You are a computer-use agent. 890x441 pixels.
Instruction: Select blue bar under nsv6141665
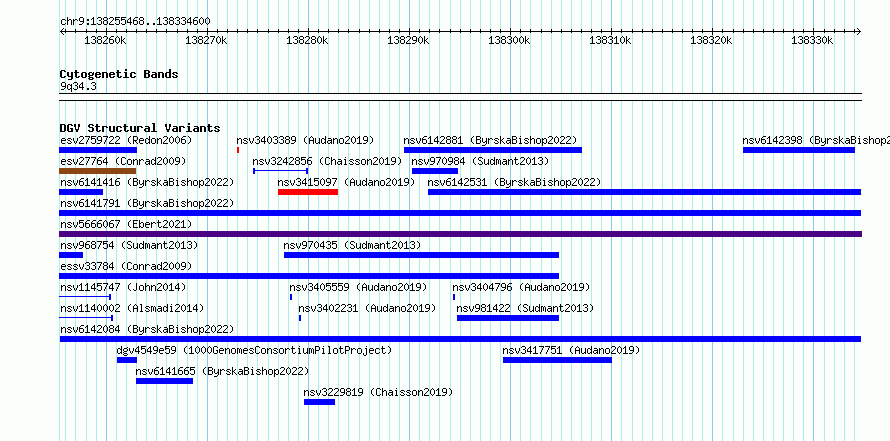(165, 381)
